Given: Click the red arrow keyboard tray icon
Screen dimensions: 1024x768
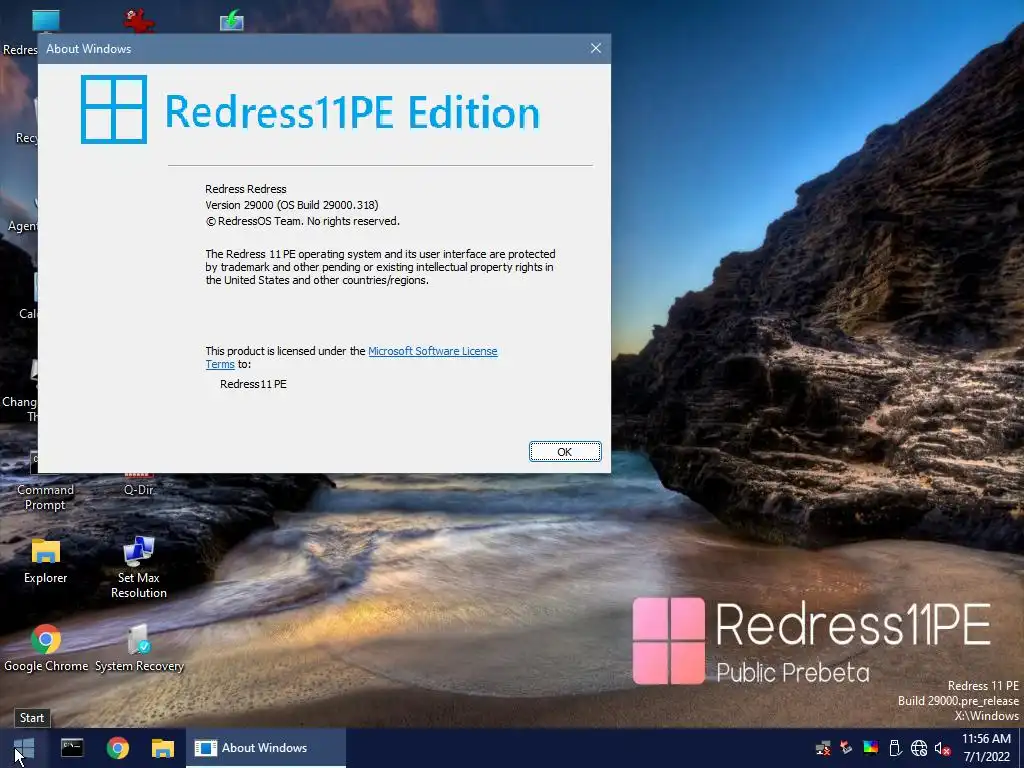Looking at the screenshot, I should pyautogui.click(x=846, y=748).
